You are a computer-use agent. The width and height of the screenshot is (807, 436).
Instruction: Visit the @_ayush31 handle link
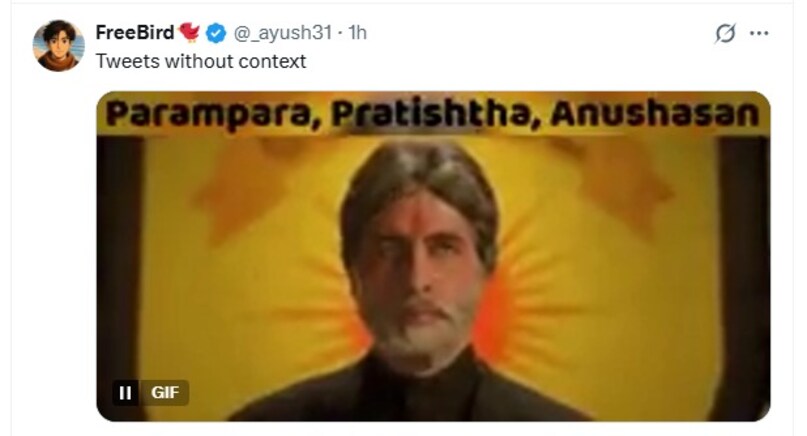pos(283,33)
